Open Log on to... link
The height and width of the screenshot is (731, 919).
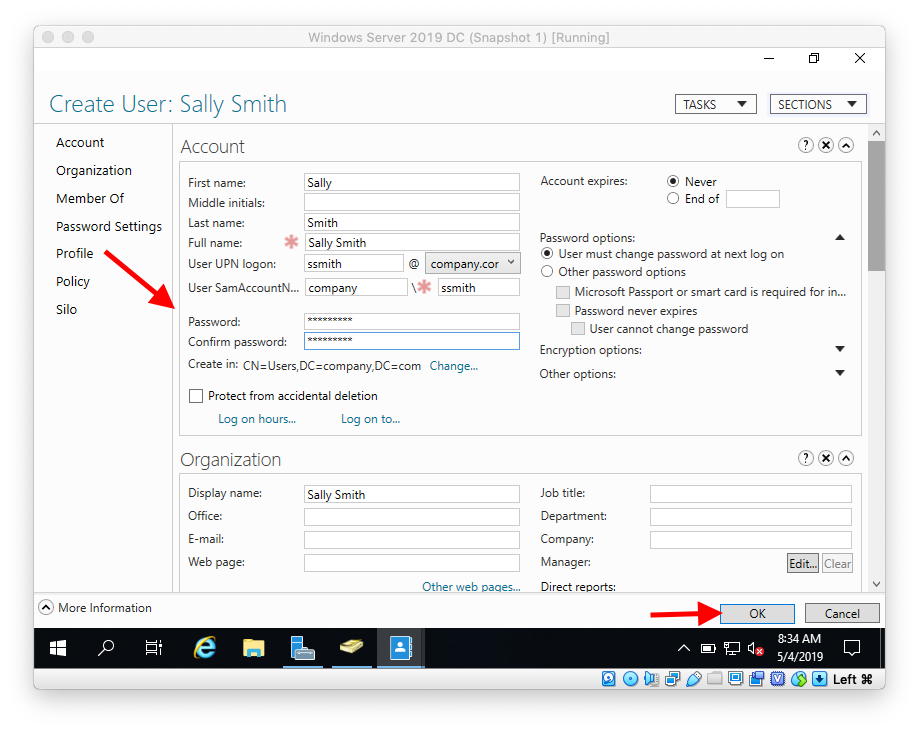click(x=370, y=419)
